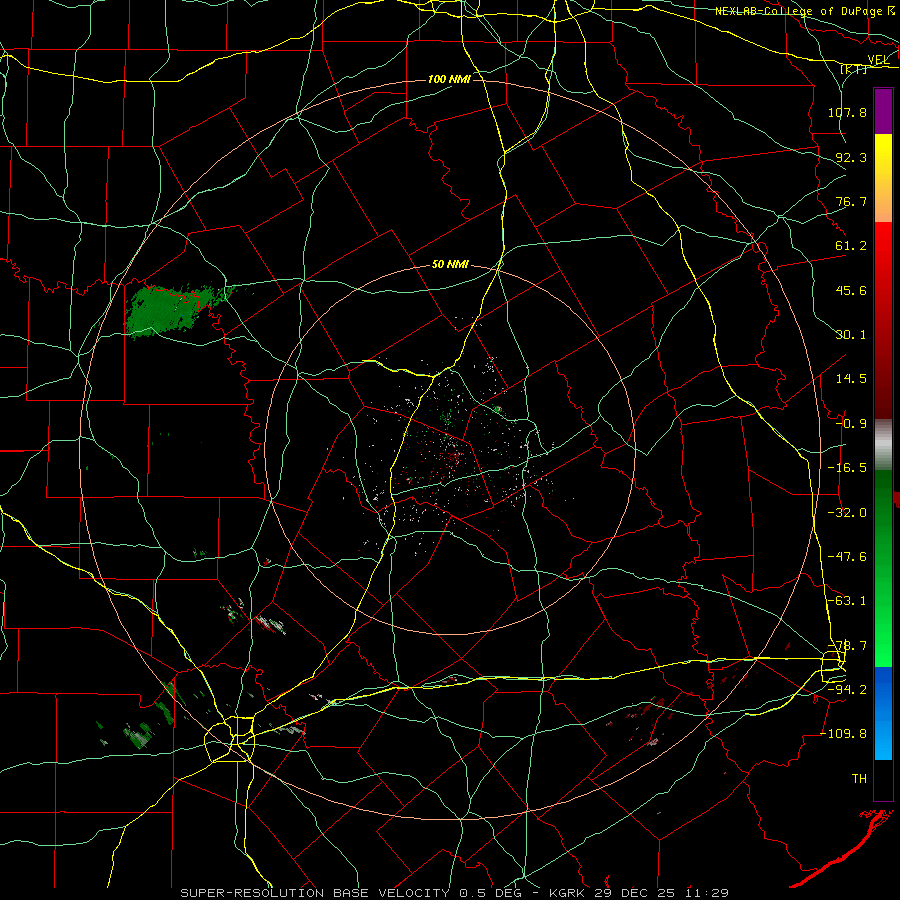Image resolution: width=900 pixels, height=900 pixels.
Task: Pick the red segment of velocity color bar
Action: tap(883, 320)
